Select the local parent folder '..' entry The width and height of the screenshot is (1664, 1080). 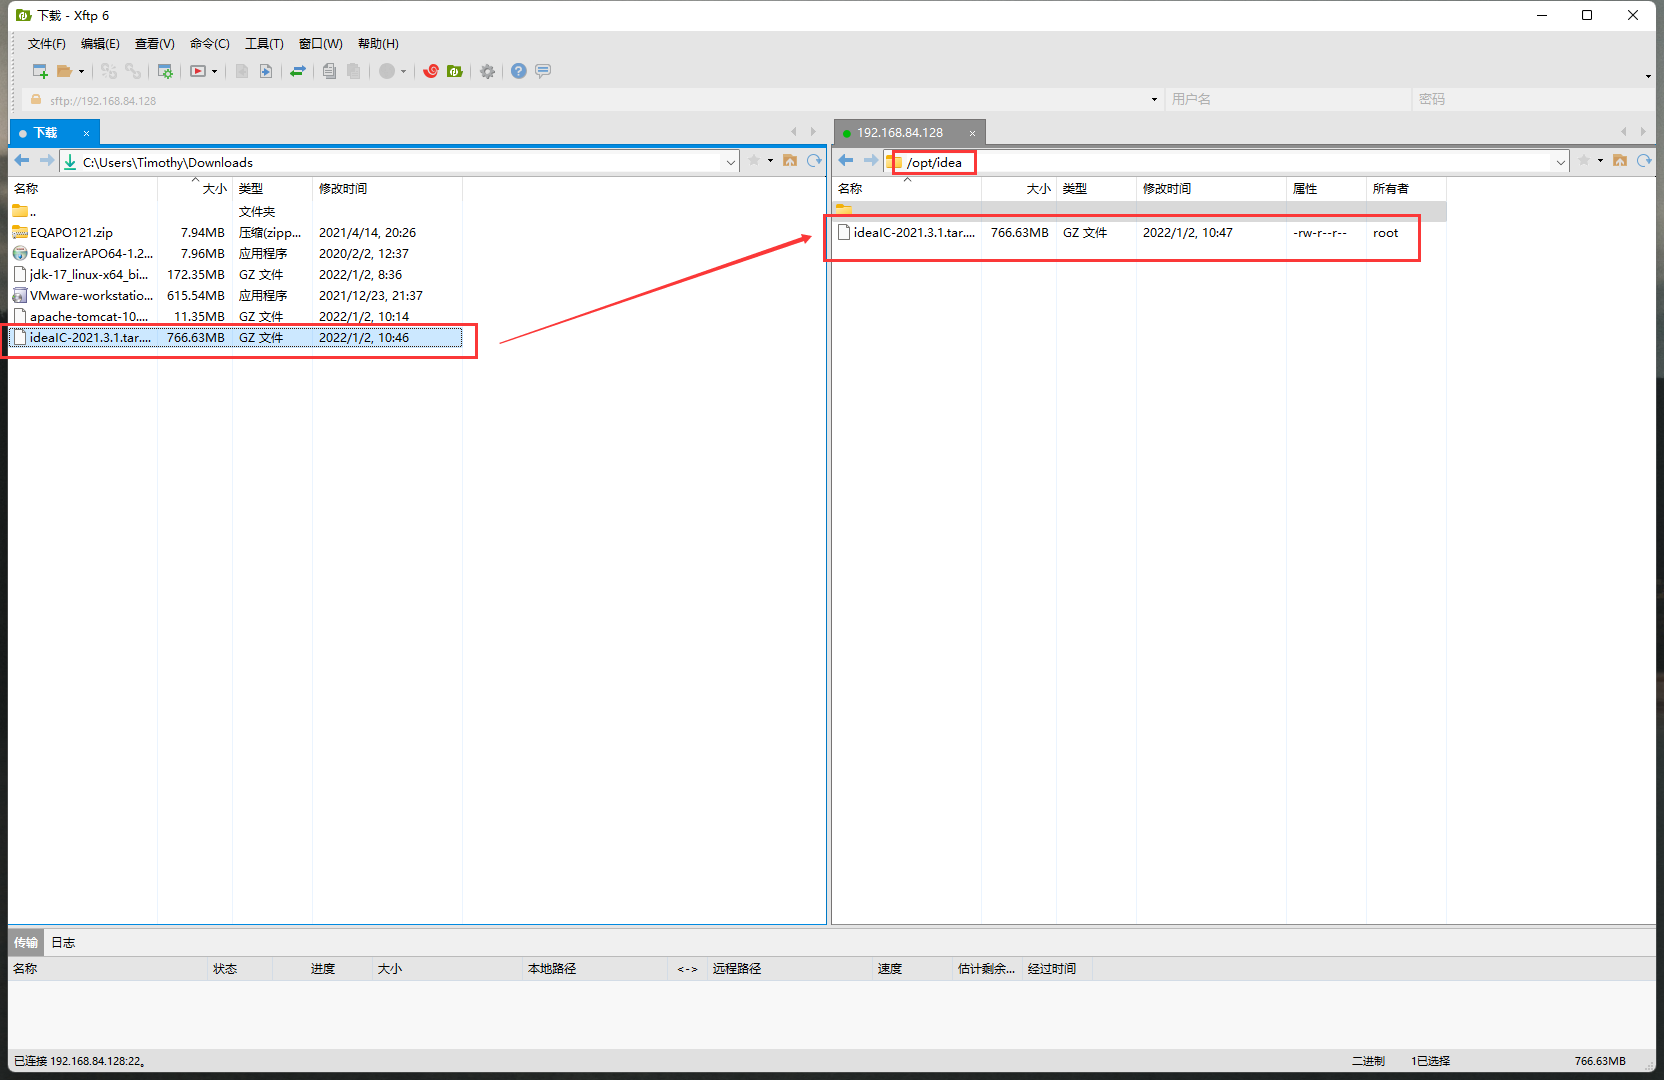tap(235, 211)
